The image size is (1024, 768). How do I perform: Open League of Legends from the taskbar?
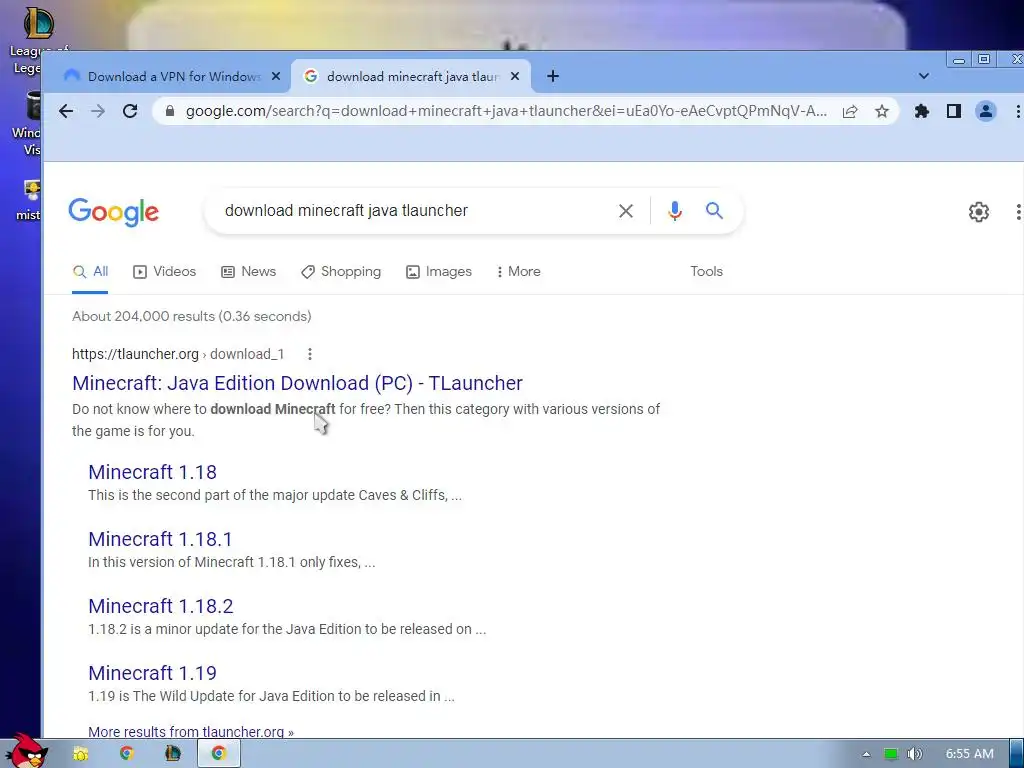(x=172, y=754)
